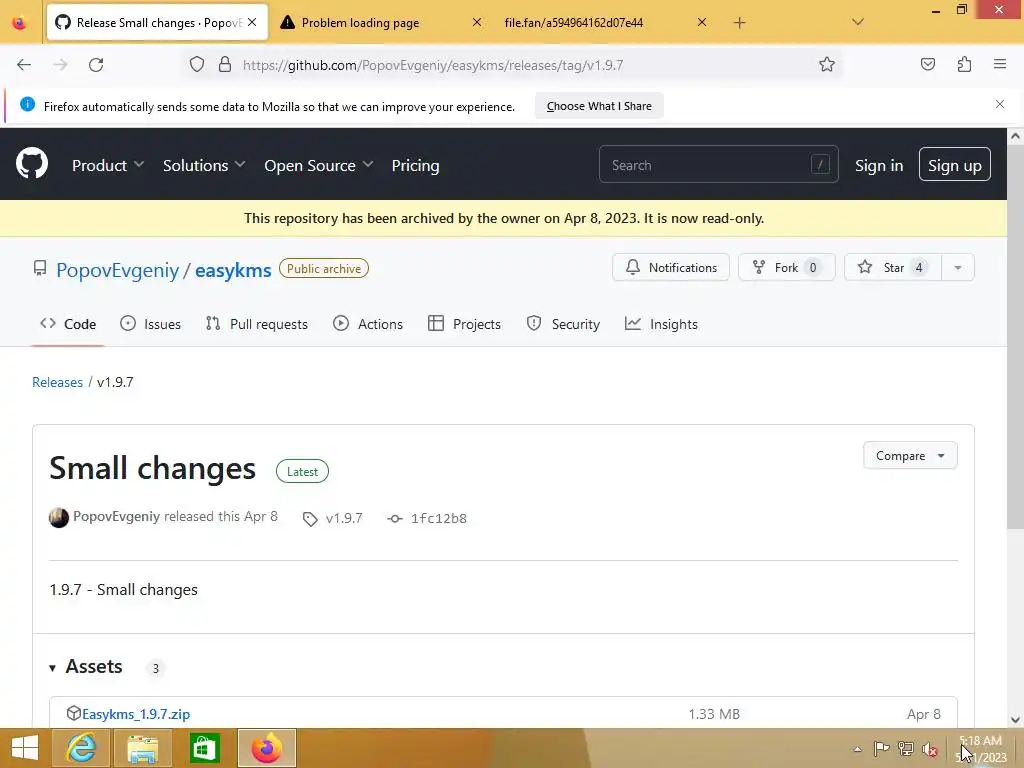The height and width of the screenshot is (768, 1024).
Task: Open the list all tabs dropdown
Action: (858, 22)
